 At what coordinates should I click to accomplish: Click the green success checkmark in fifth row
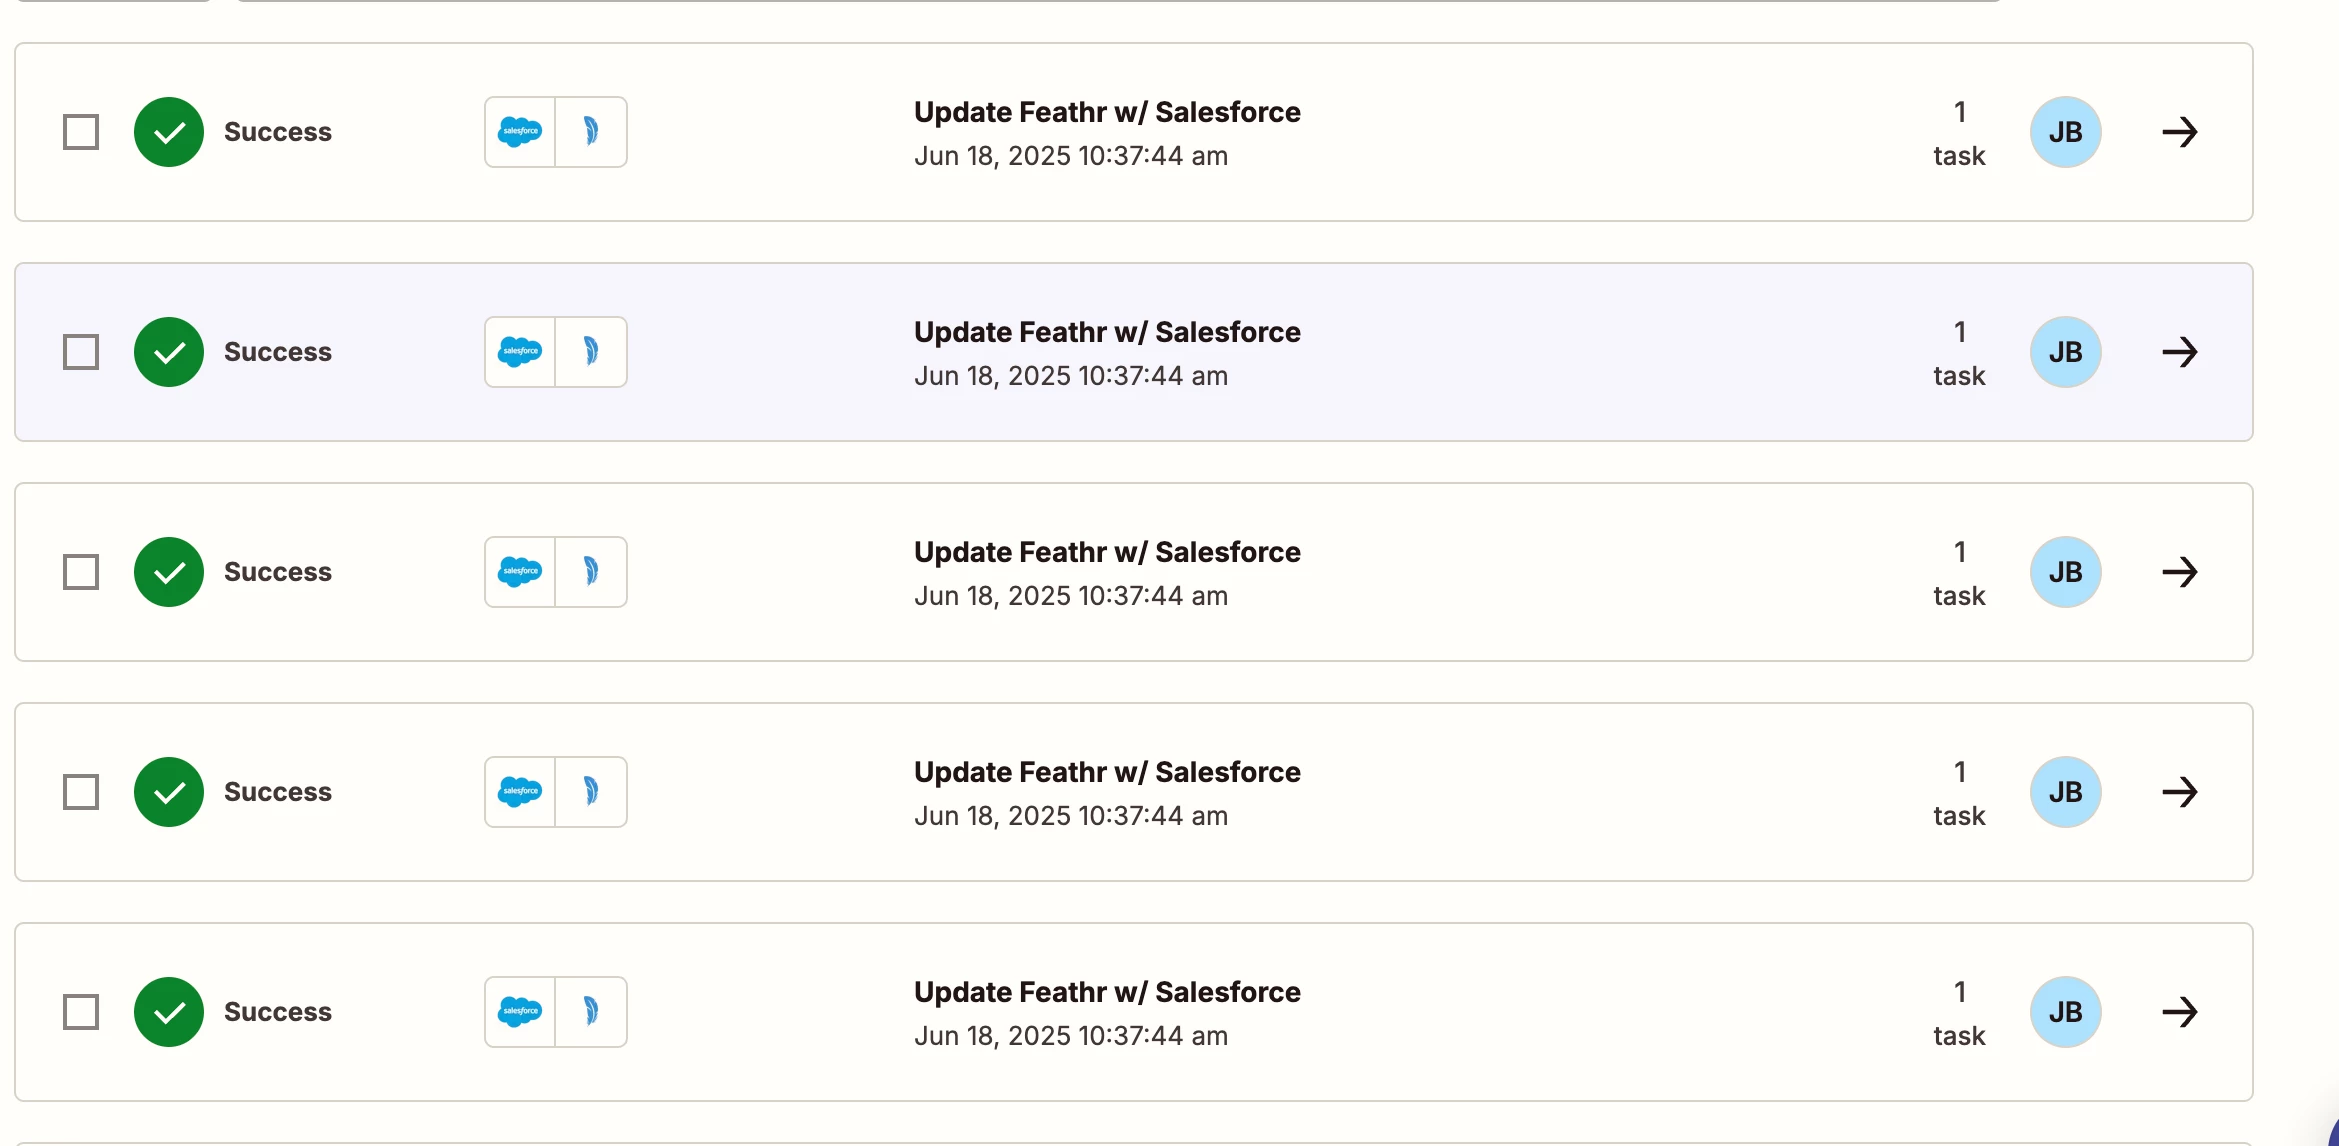(169, 1012)
